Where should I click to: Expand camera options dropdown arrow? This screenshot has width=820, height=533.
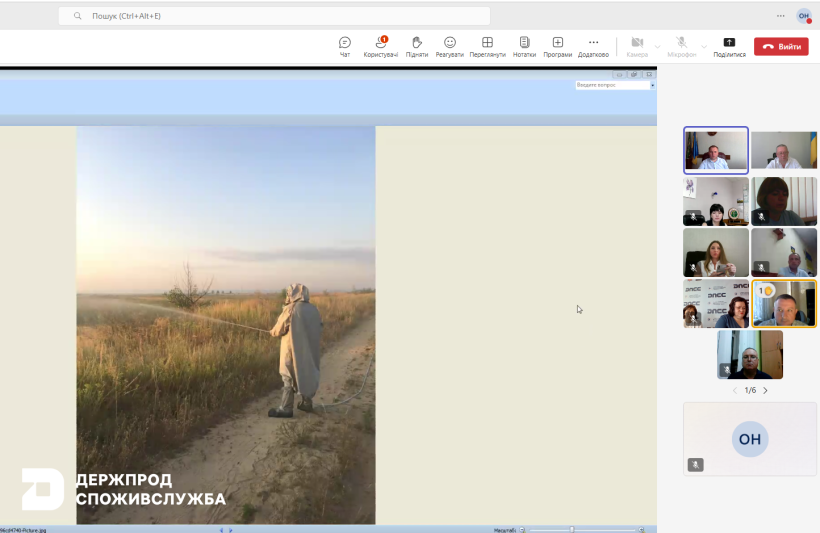(657, 46)
